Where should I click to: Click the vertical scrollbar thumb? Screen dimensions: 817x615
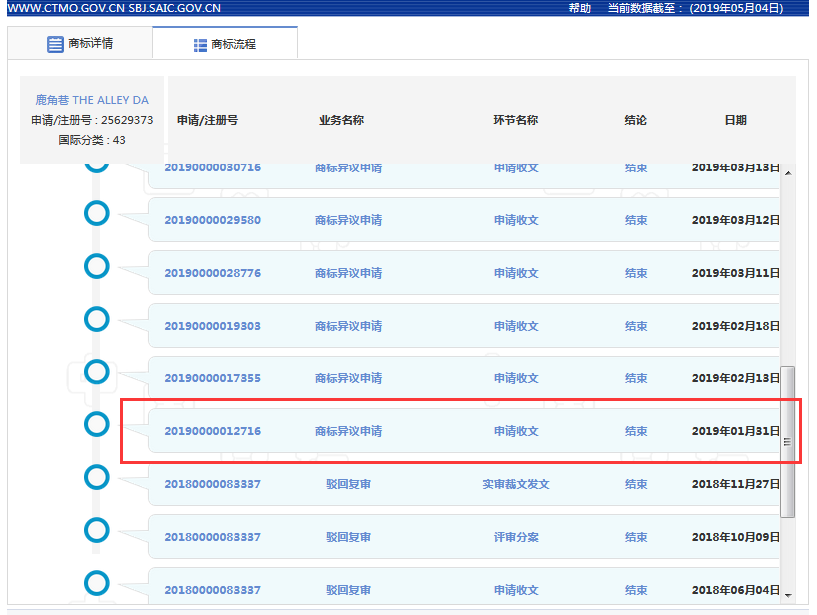(788, 440)
